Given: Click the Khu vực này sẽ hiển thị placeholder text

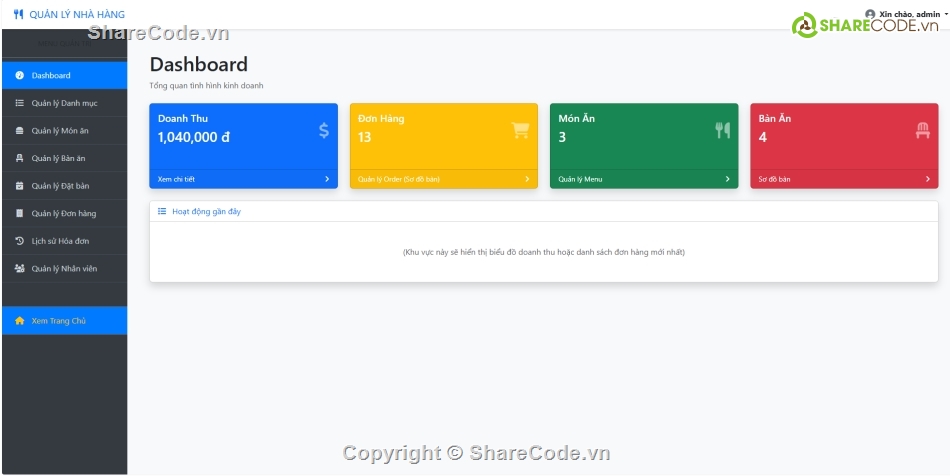Looking at the screenshot, I should pyautogui.click(x=543, y=252).
